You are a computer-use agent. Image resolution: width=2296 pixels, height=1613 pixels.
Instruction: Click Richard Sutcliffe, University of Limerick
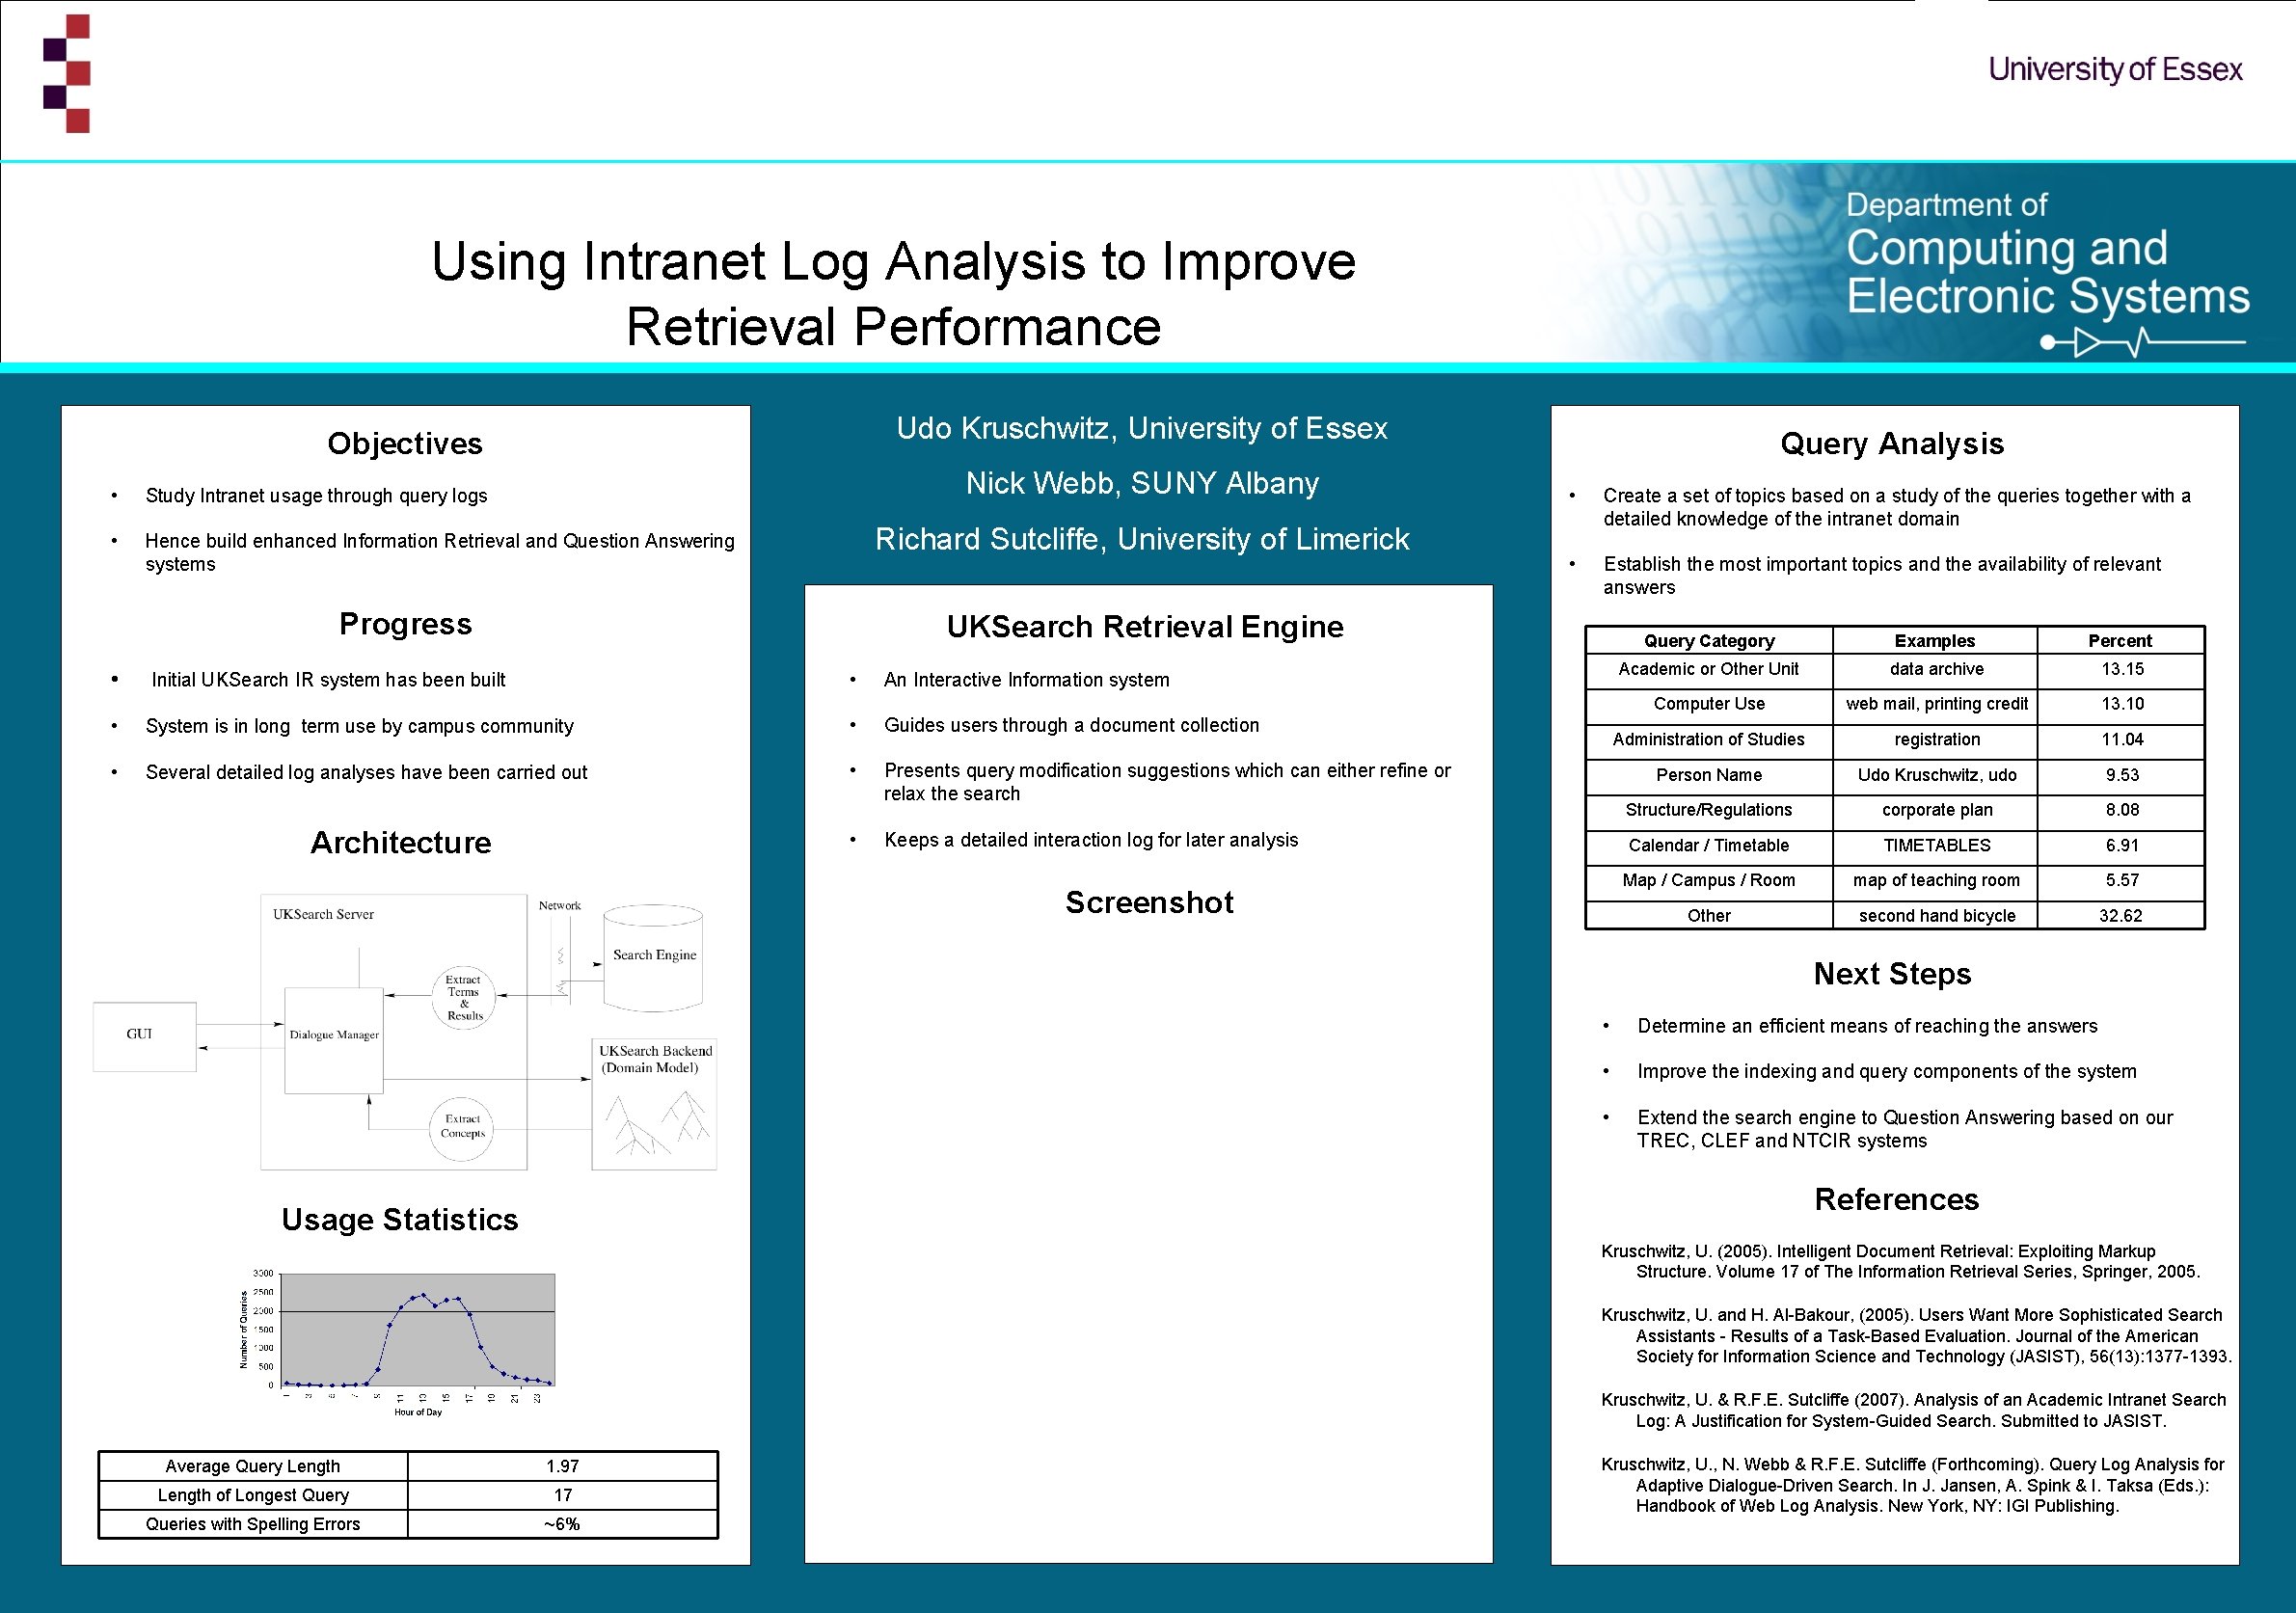1142,539
